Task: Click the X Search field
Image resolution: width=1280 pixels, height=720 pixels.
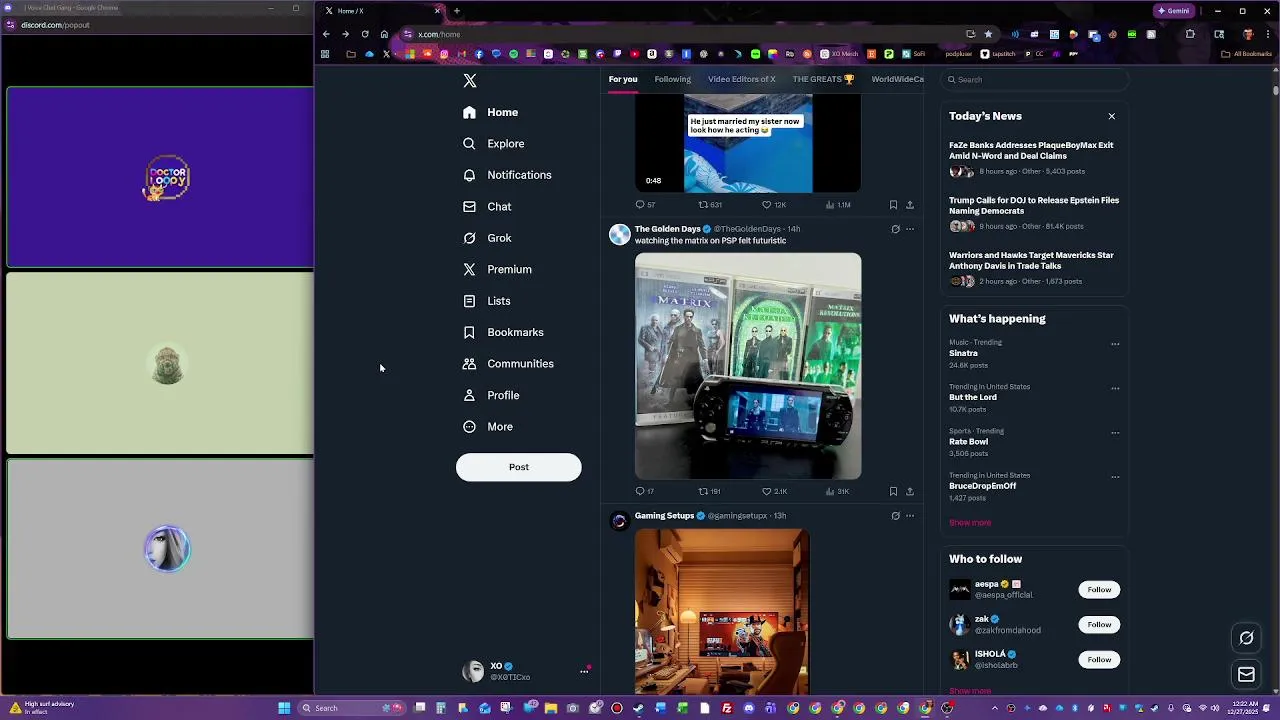Action: click(x=1035, y=79)
